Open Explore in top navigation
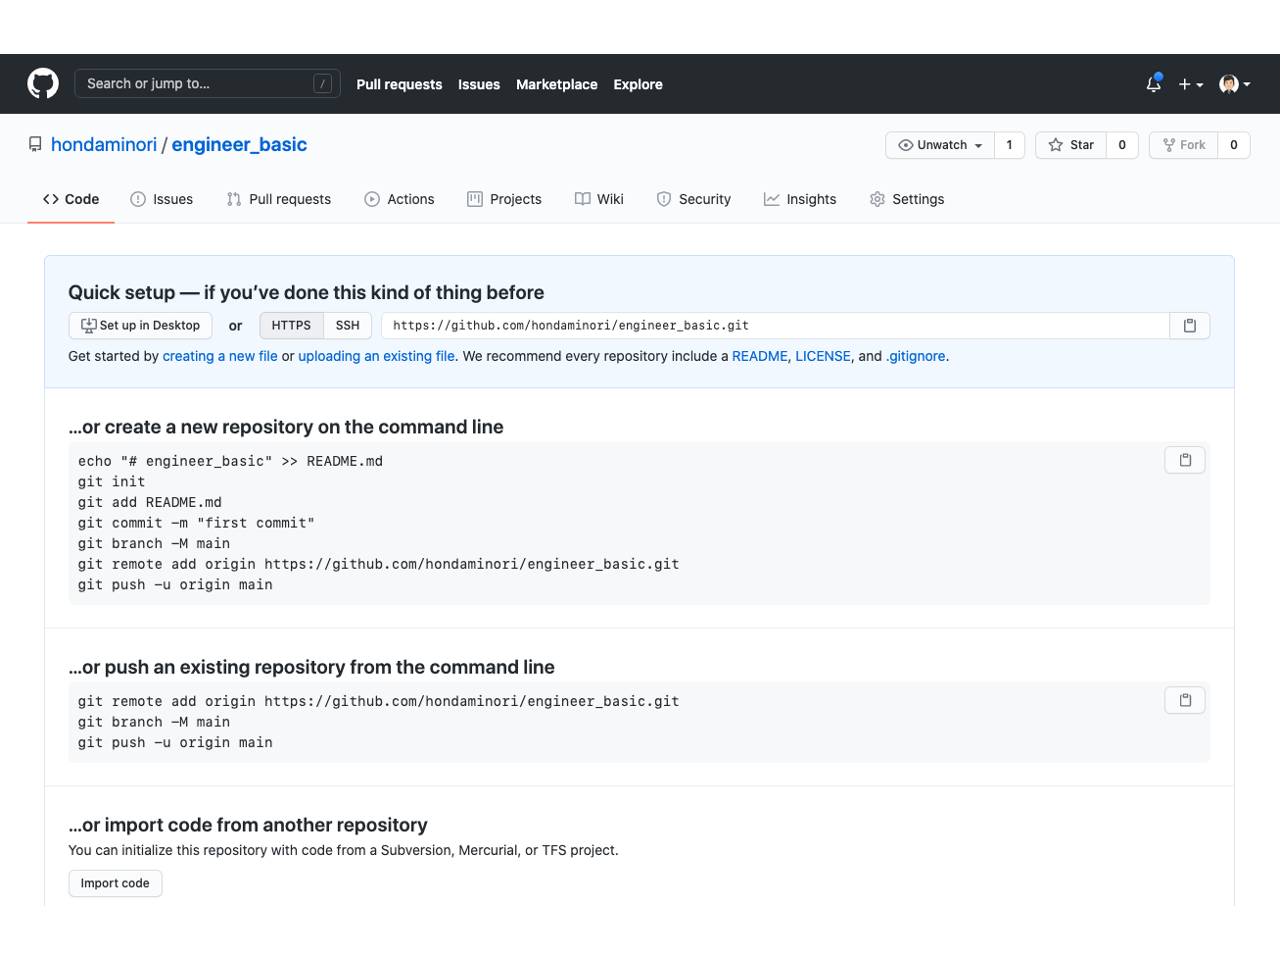This screenshot has height=960, width=1280. pos(638,85)
